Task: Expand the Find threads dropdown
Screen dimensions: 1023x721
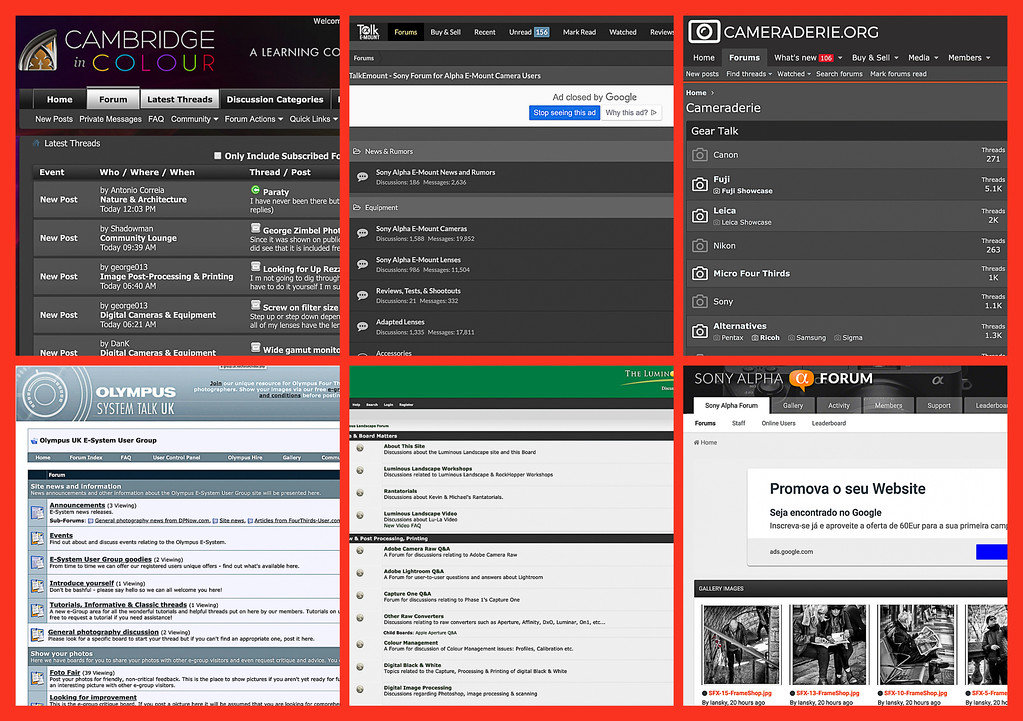Action: click(x=770, y=74)
